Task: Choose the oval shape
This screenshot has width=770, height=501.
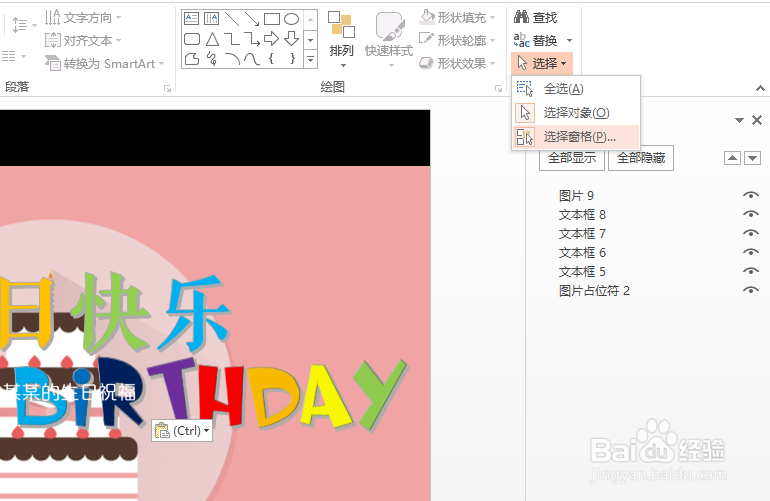Action: (x=292, y=19)
